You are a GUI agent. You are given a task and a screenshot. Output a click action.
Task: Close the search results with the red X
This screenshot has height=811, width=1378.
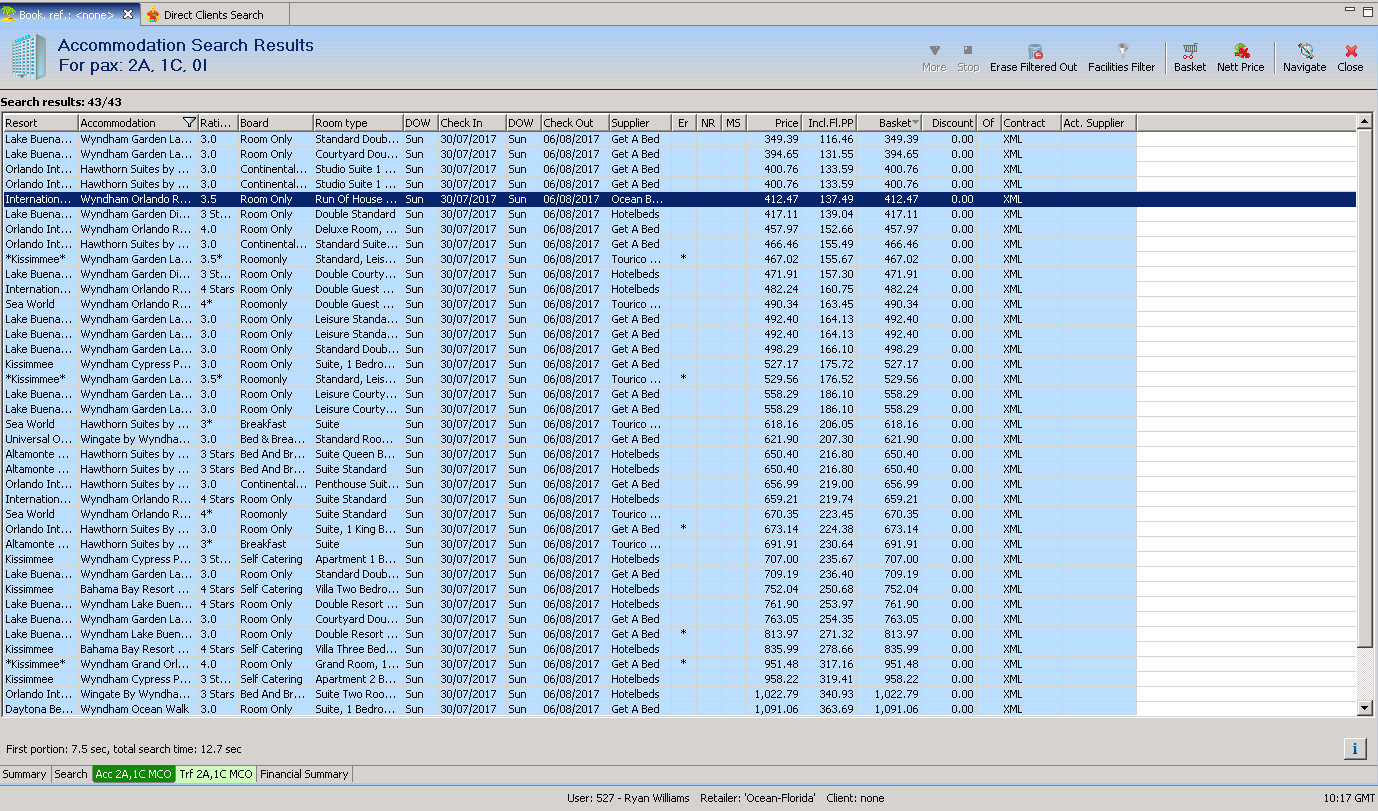pyautogui.click(x=1350, y=58)
